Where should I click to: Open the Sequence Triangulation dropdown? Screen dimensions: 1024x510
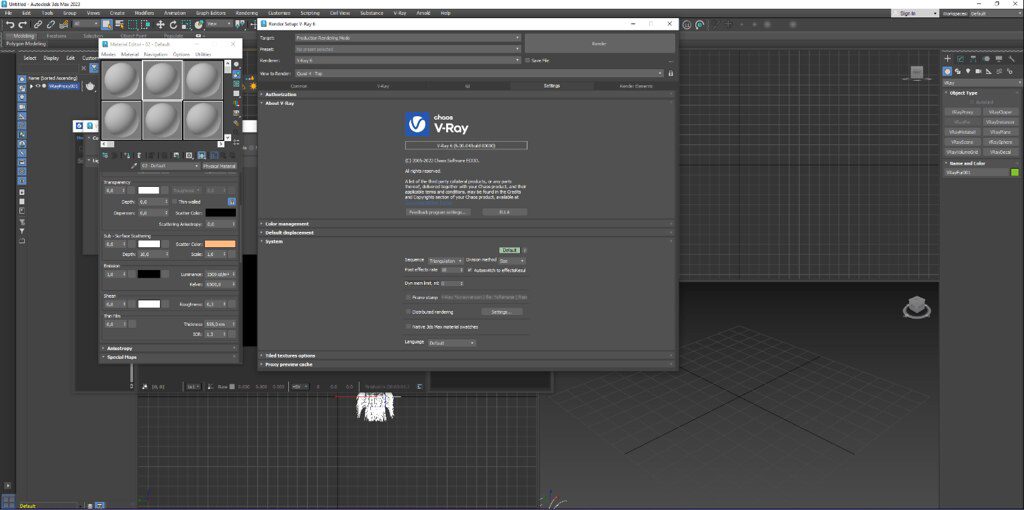pos(446,261)
